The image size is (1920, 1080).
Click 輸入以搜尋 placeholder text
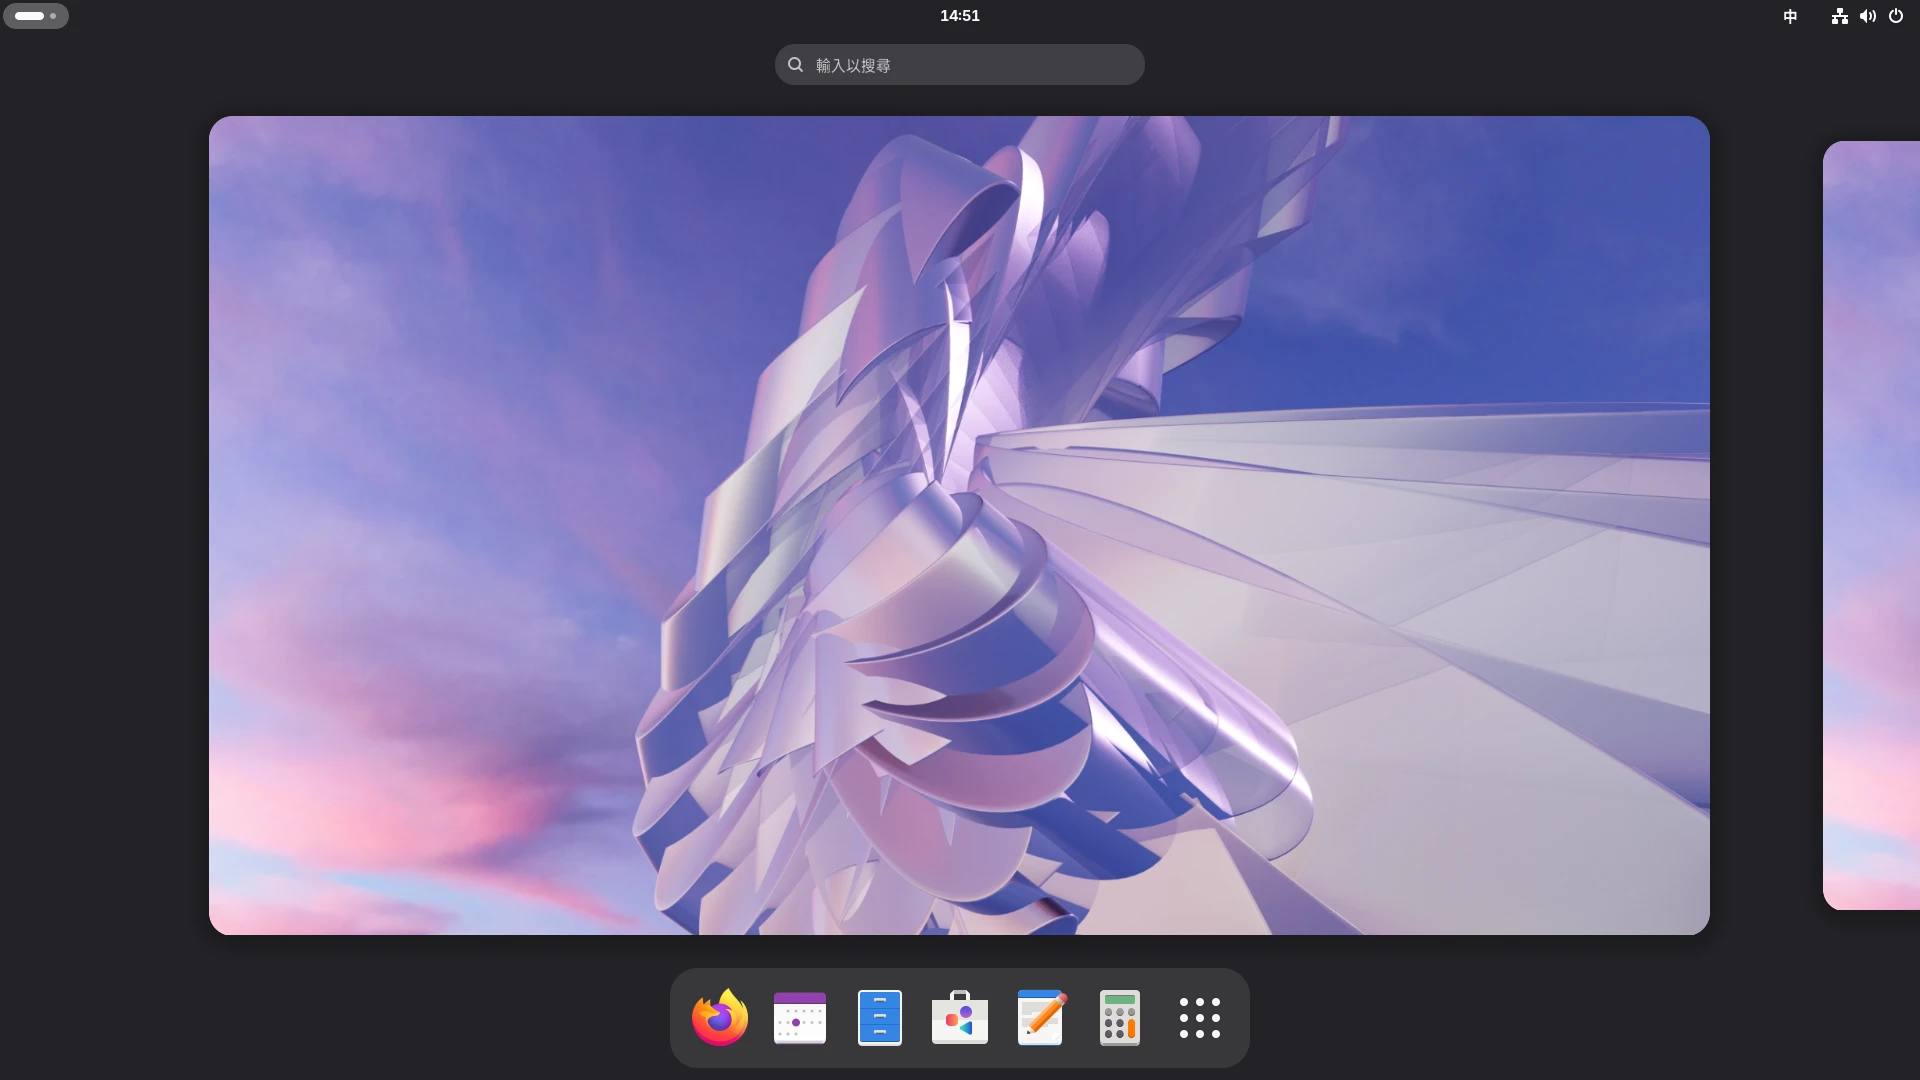pyautogui.click(x=853, y=66)
